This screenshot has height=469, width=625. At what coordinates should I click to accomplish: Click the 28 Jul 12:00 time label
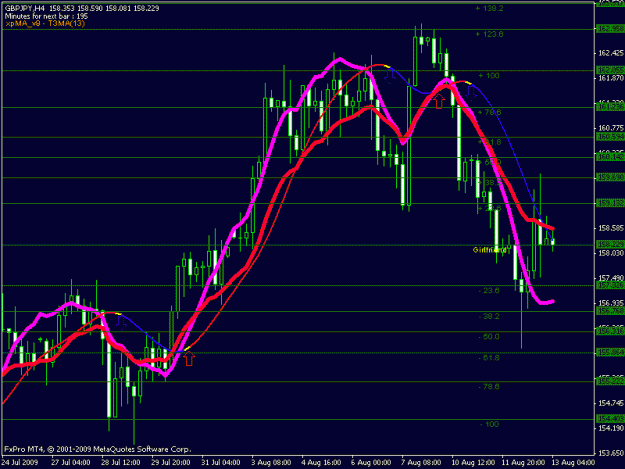coord(121,463)
